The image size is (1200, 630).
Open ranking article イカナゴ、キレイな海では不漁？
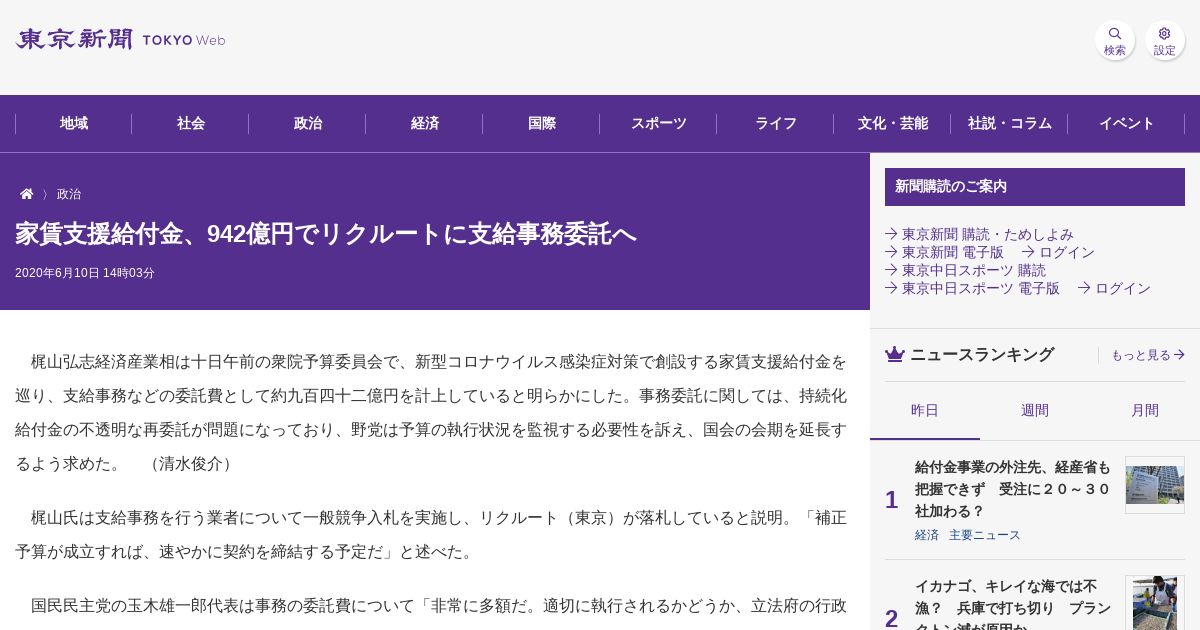click(x=1013, y=604)
